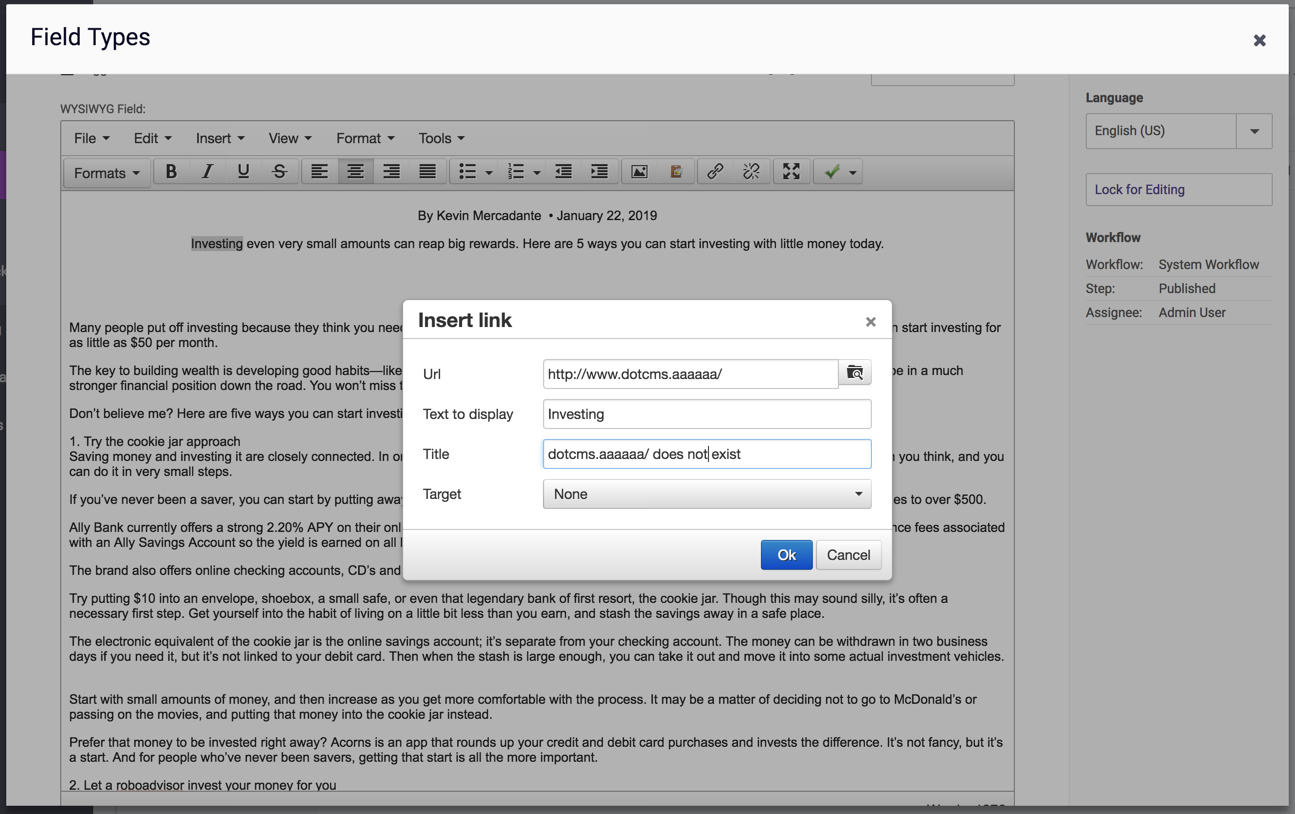Click the Lock for Editing button
The width and height of the screenshot is (1295, 814).
click(x=1178, y=190)
